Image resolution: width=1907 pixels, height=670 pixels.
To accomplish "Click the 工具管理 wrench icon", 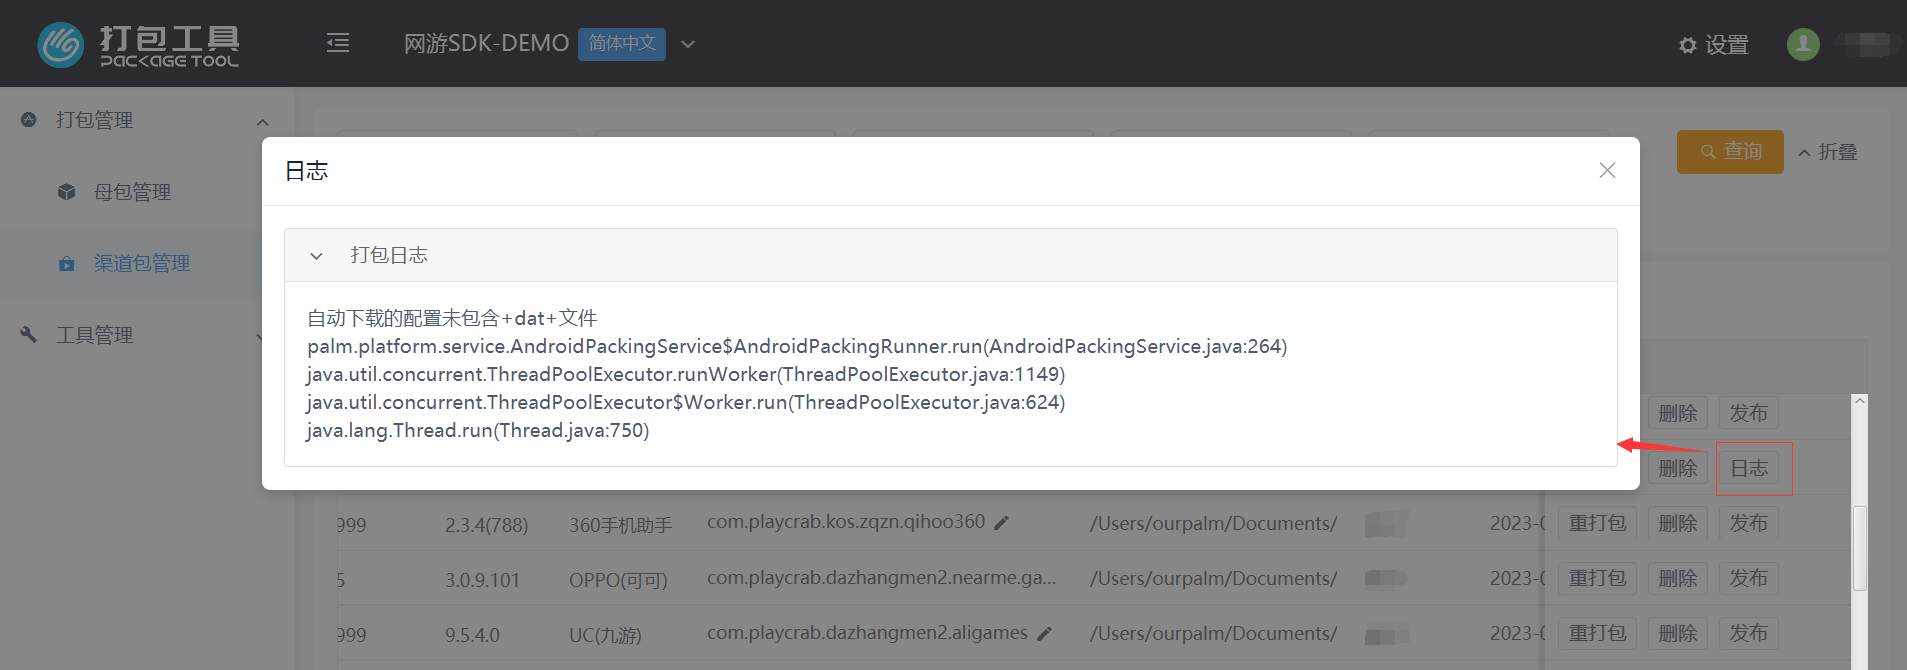I will tap(29, 335).
